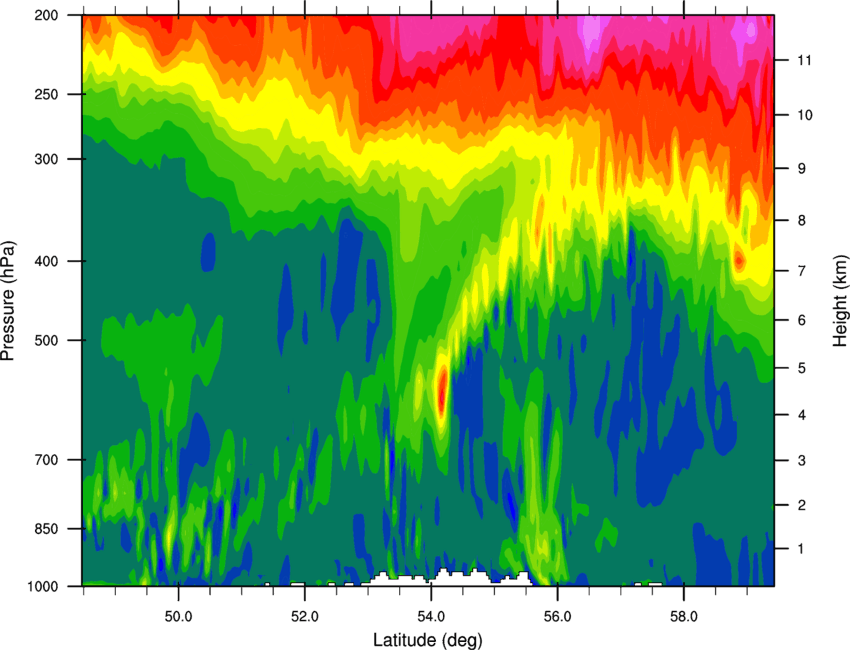Click the 50.0 latitude tick label

click(178, 616)
